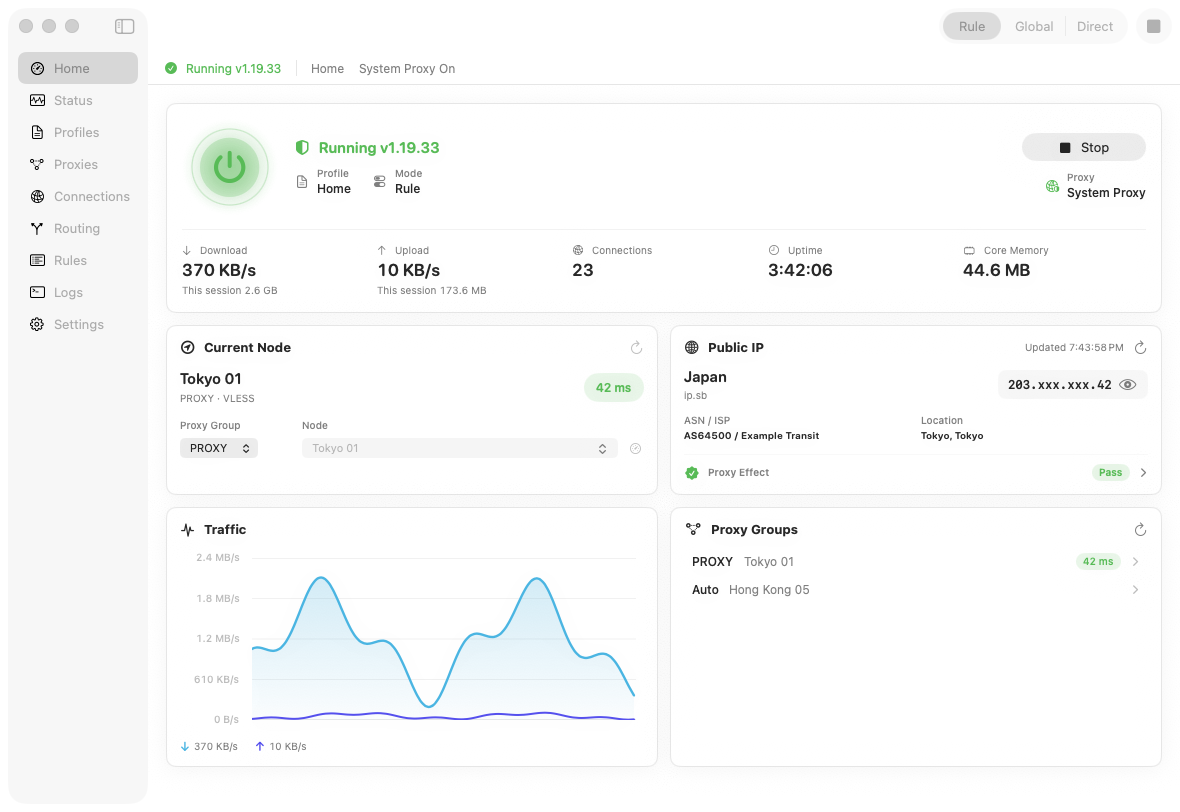Click the green running status icon in header

point(171,68)
